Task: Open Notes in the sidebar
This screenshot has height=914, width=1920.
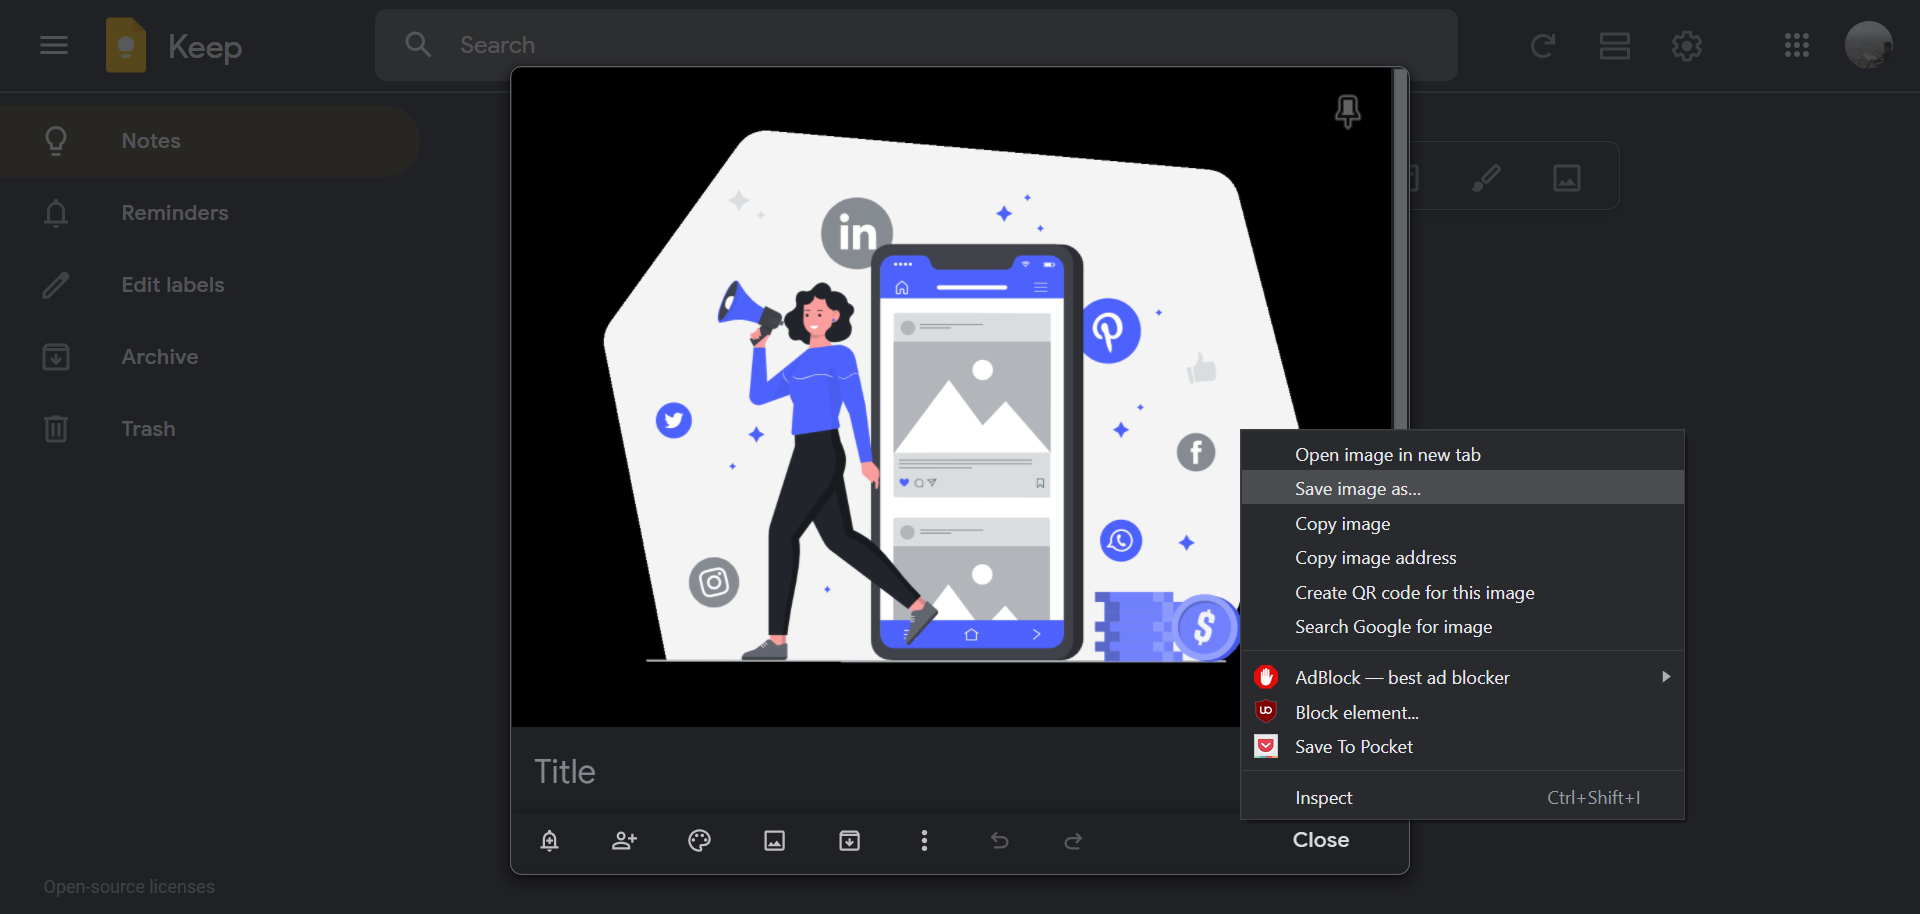Action: tap(210, 141)
